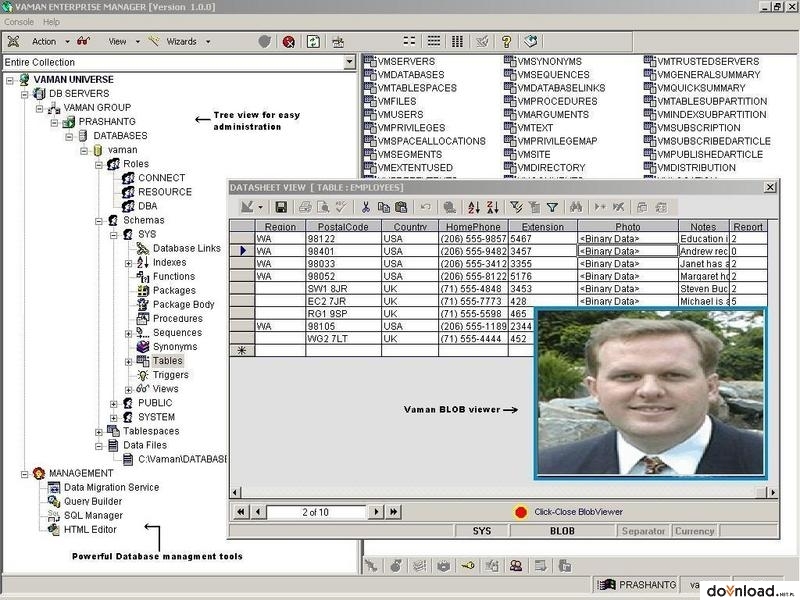
Task: Open print preview in datasheet toolbar
Action: (323, 207)
